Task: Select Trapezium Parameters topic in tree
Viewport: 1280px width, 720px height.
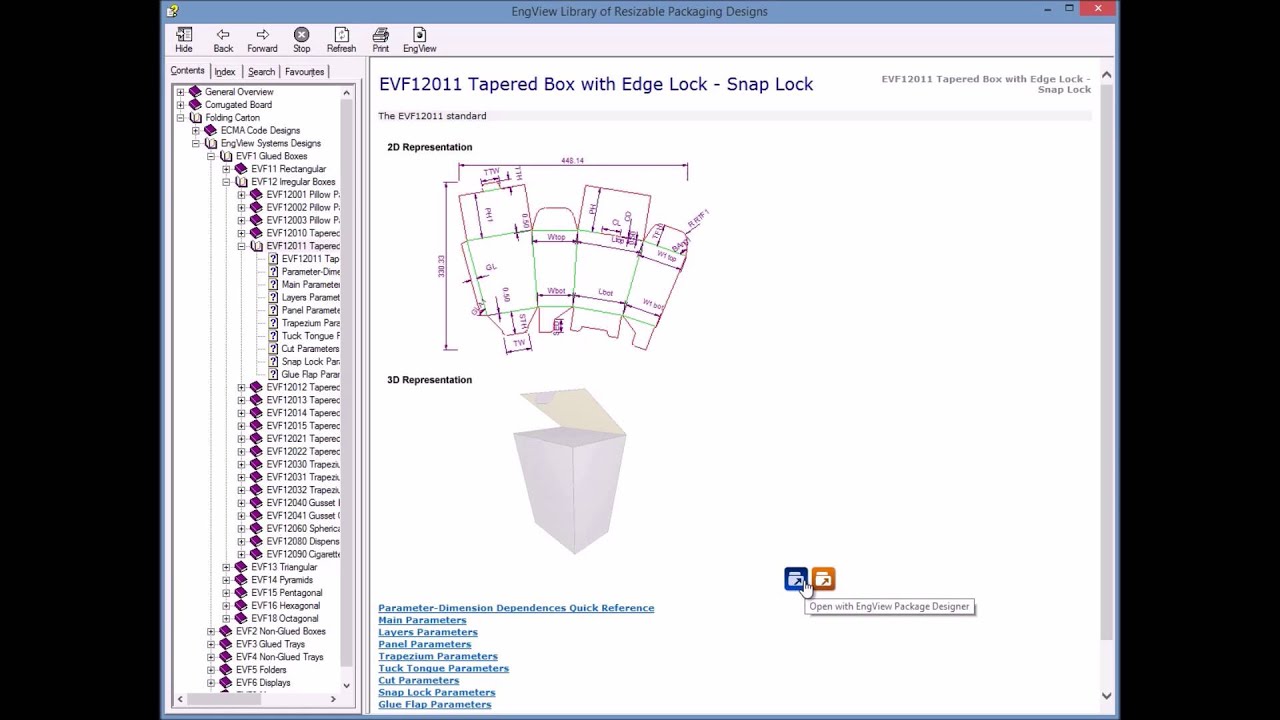Action: point(310,323)
